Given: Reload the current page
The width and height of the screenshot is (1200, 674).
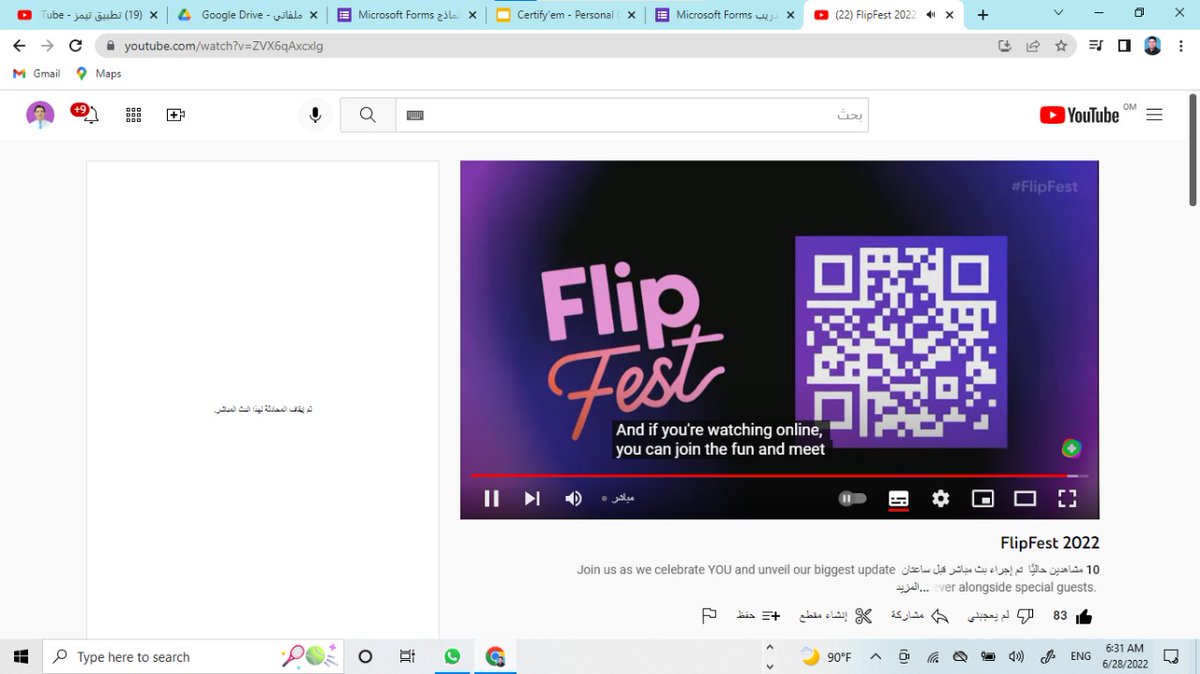Looking at the screenshot, I should click(x=75, y=46).
